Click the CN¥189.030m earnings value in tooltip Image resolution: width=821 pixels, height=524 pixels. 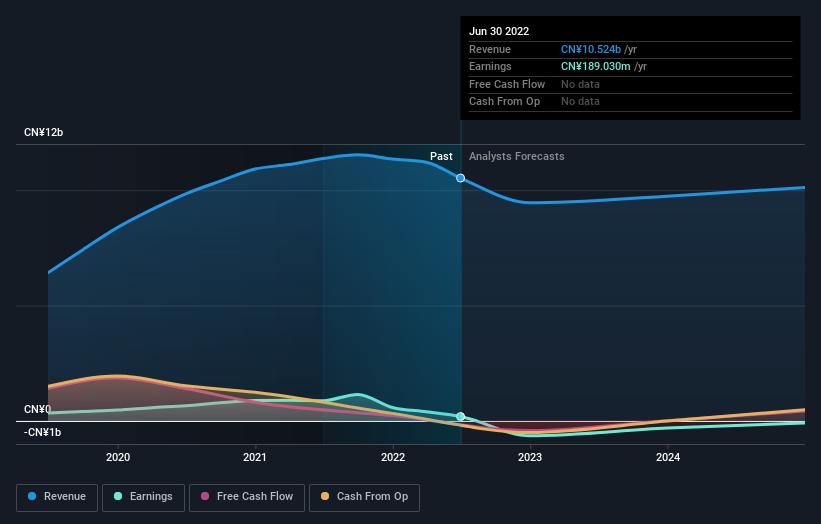tap(595, 66)
